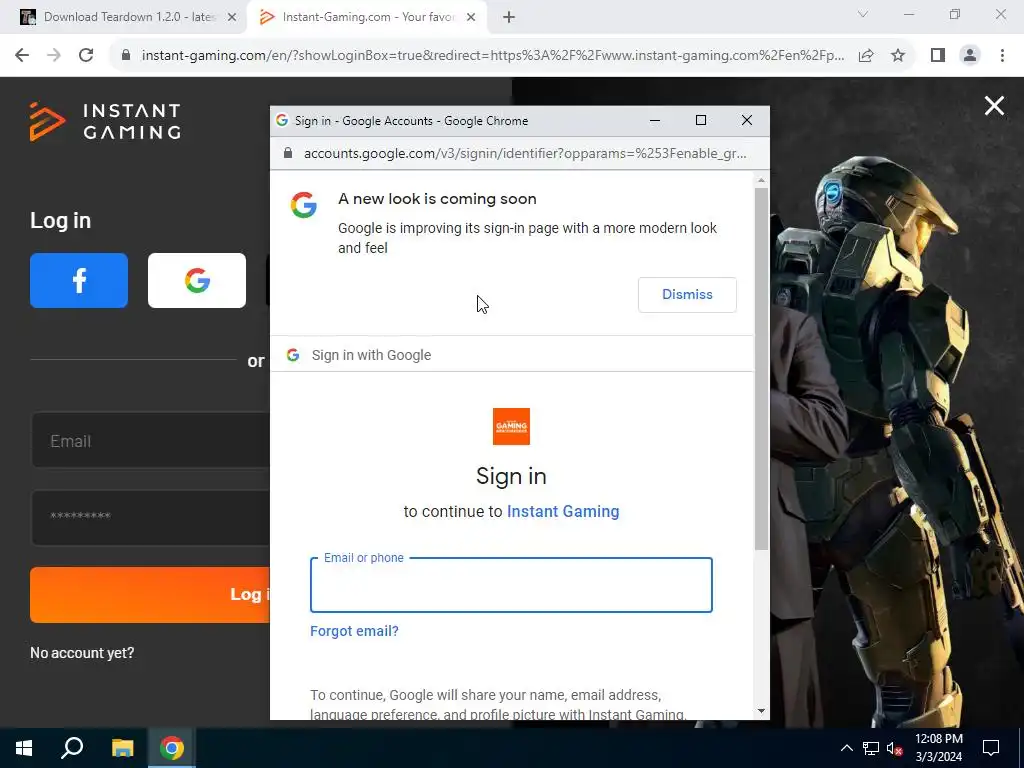The height and width of the screenshot is (768, 1024).
Task: Open the Windows notification center
Action: coord(991,748)
